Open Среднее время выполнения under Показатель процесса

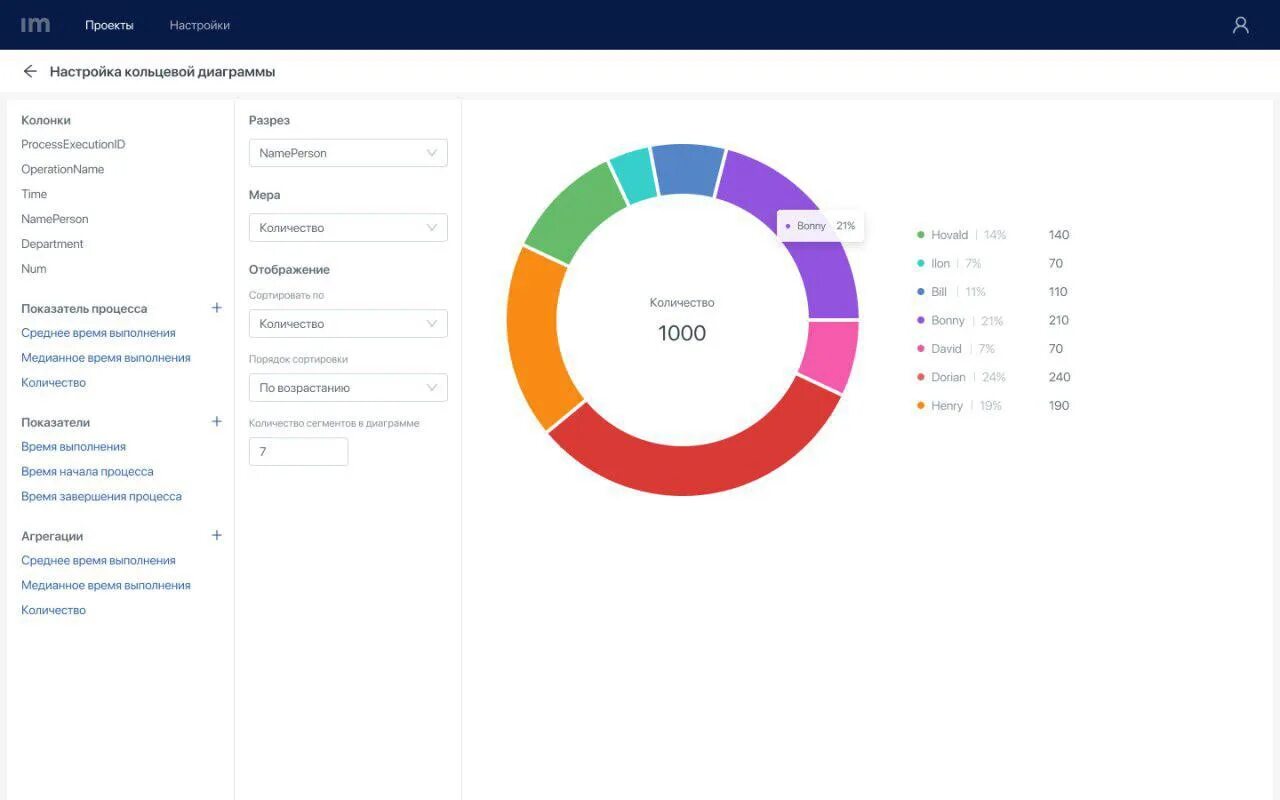pyautogui.click(x=98, y=333)
